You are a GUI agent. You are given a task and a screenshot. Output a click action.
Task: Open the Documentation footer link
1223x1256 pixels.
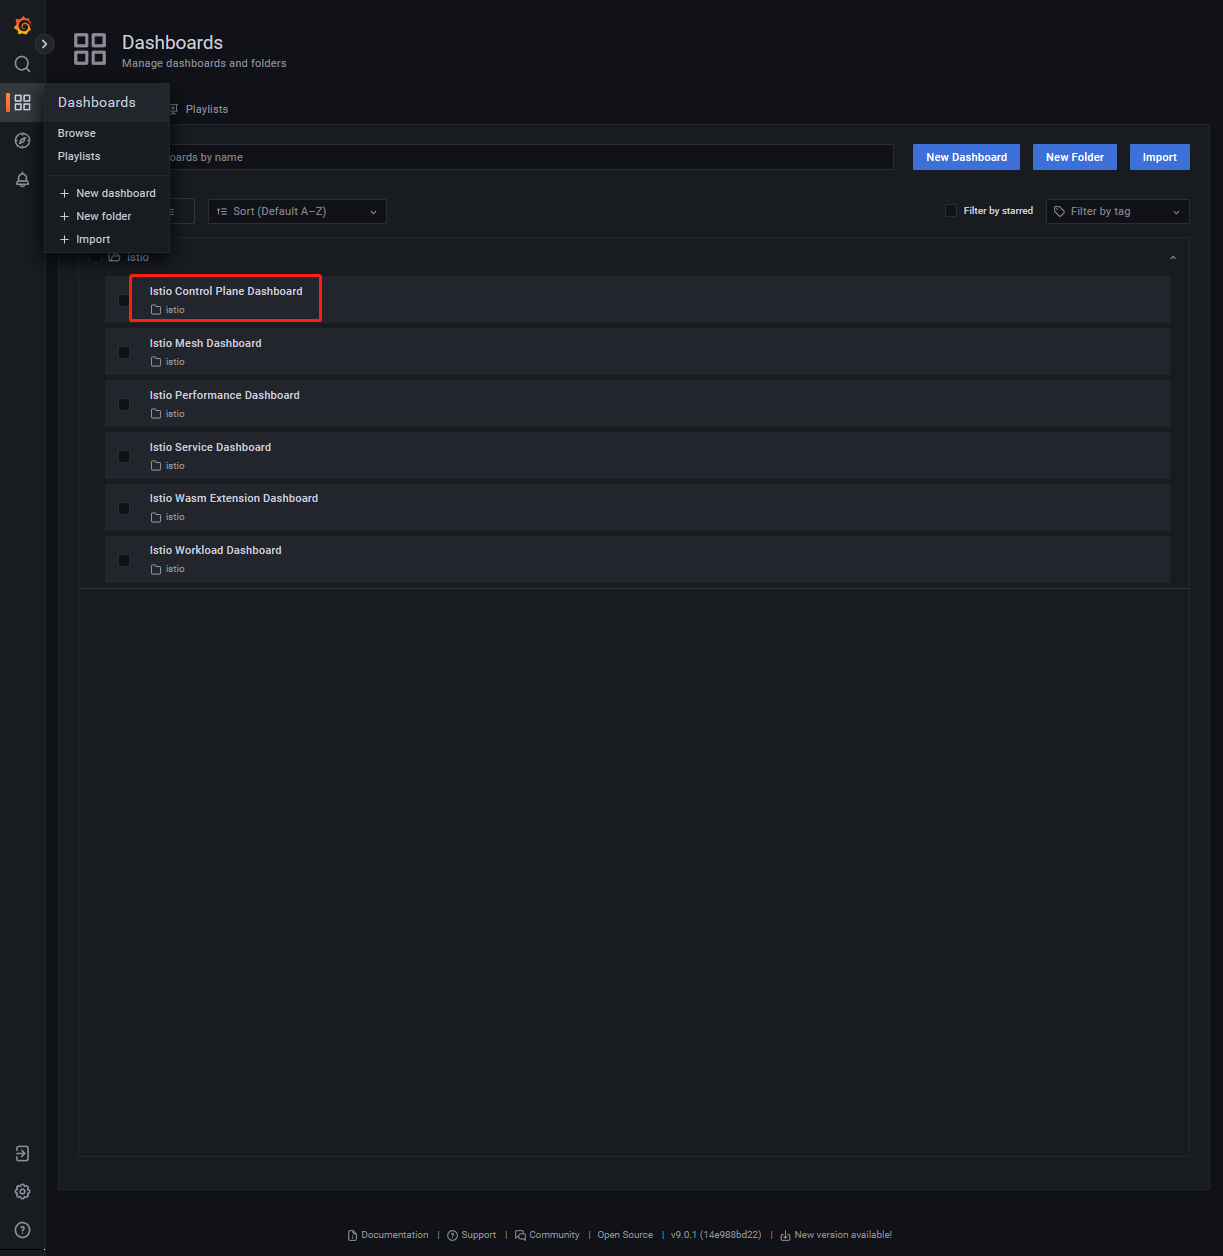click(x=388, y=1235)
